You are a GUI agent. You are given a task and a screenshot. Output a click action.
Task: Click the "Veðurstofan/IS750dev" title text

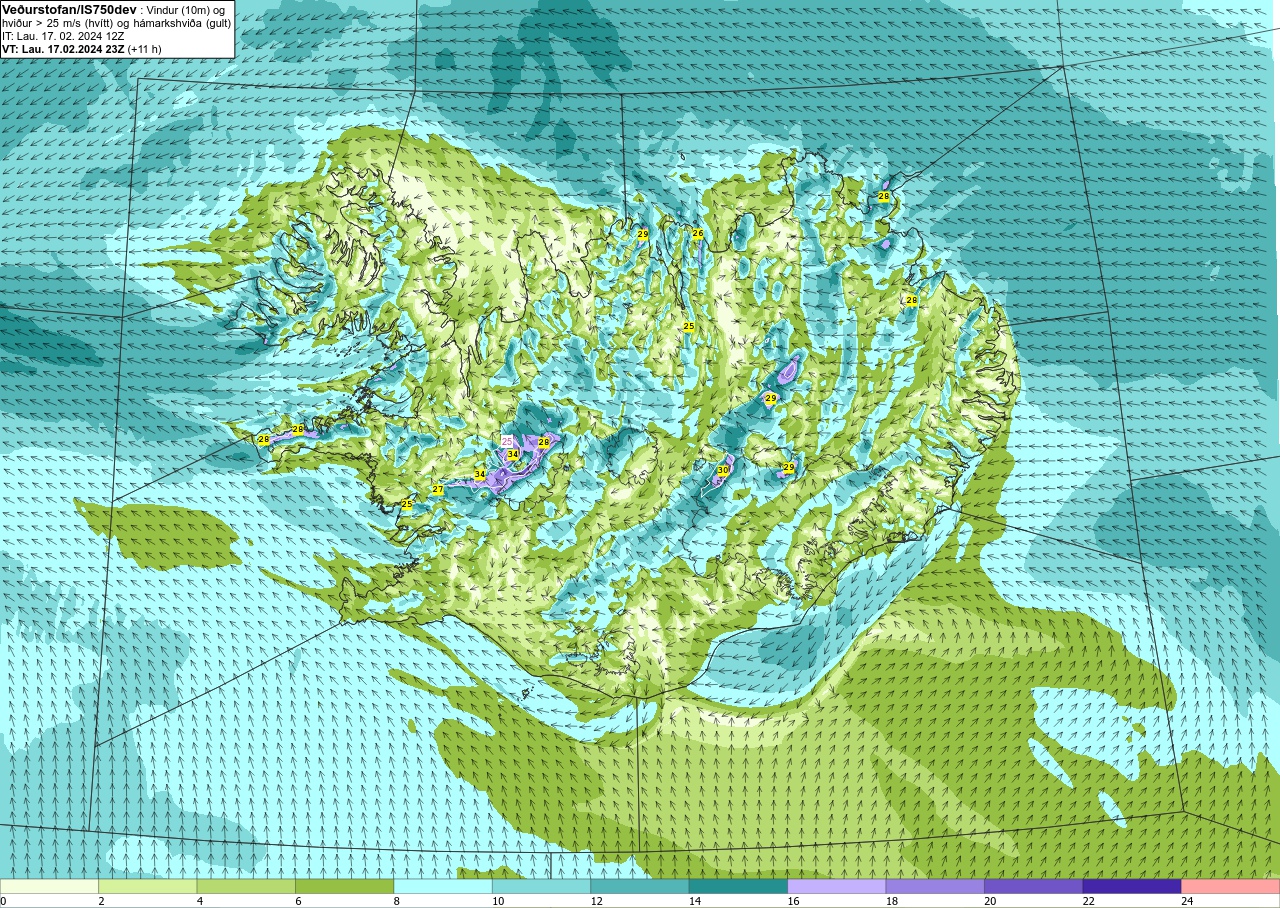69,8
